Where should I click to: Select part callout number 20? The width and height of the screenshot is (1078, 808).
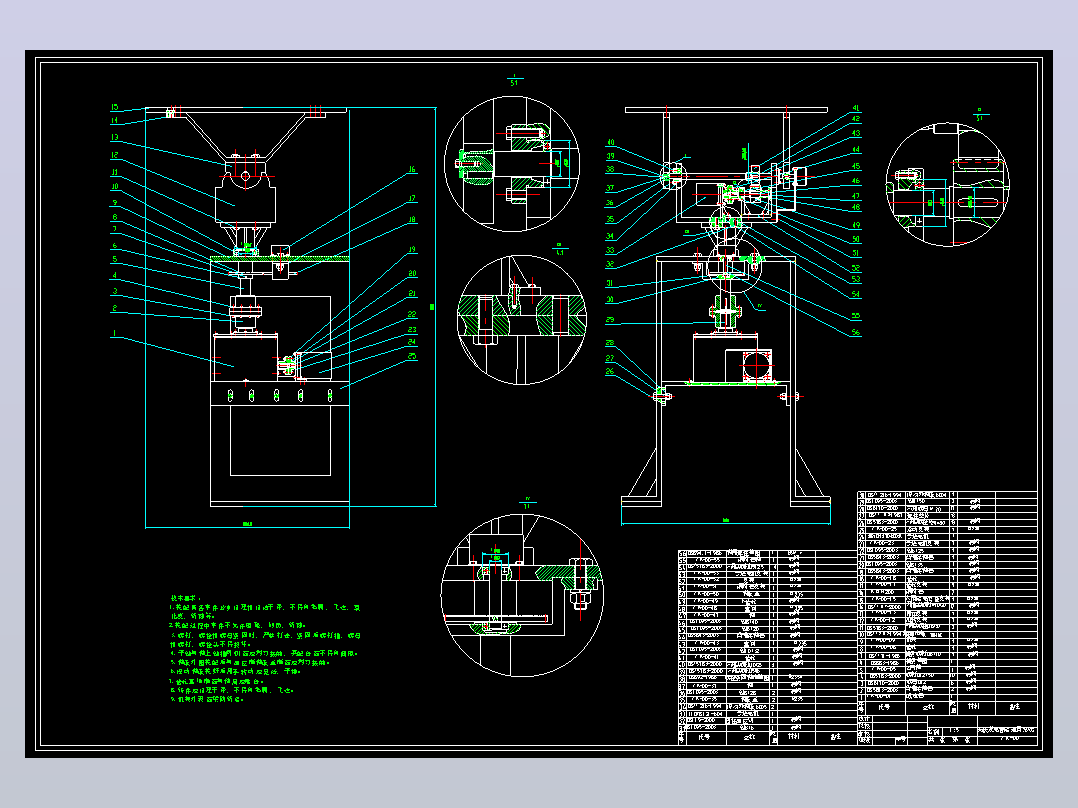click(412, 273)
